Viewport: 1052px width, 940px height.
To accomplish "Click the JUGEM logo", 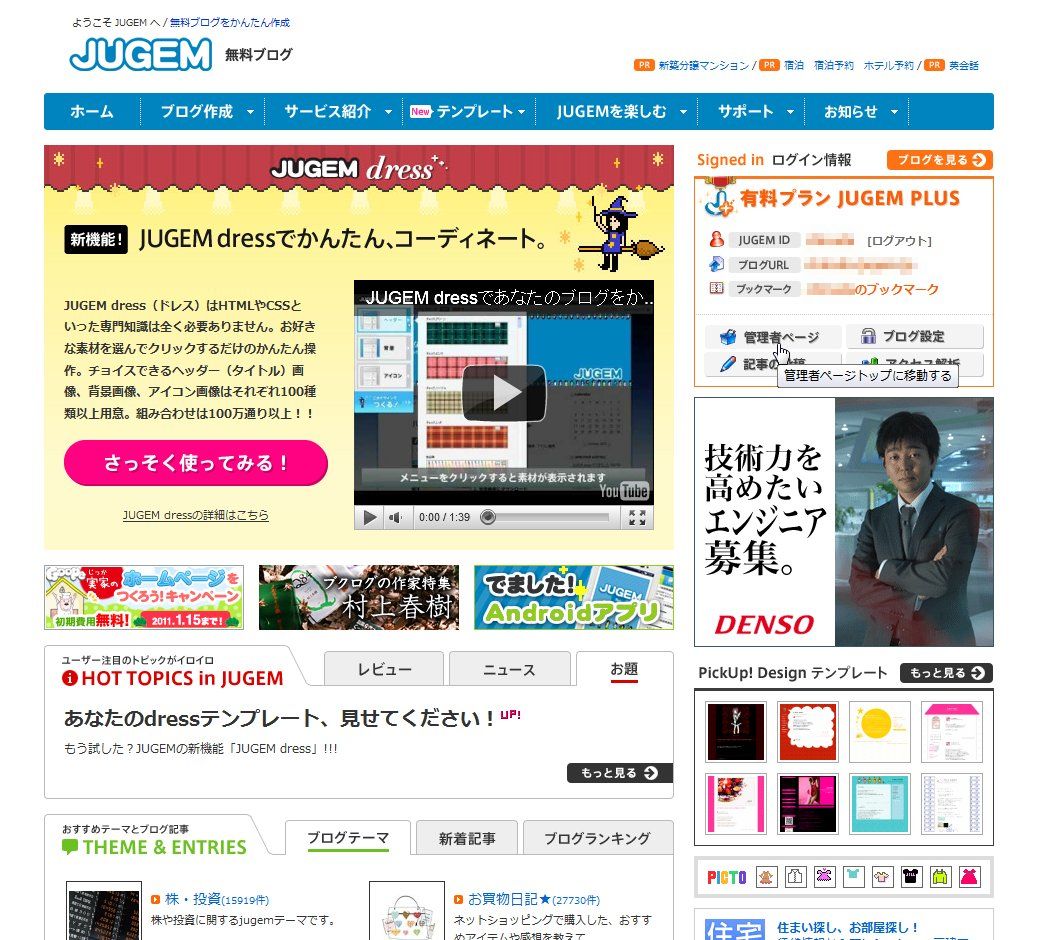I will 141,54.
